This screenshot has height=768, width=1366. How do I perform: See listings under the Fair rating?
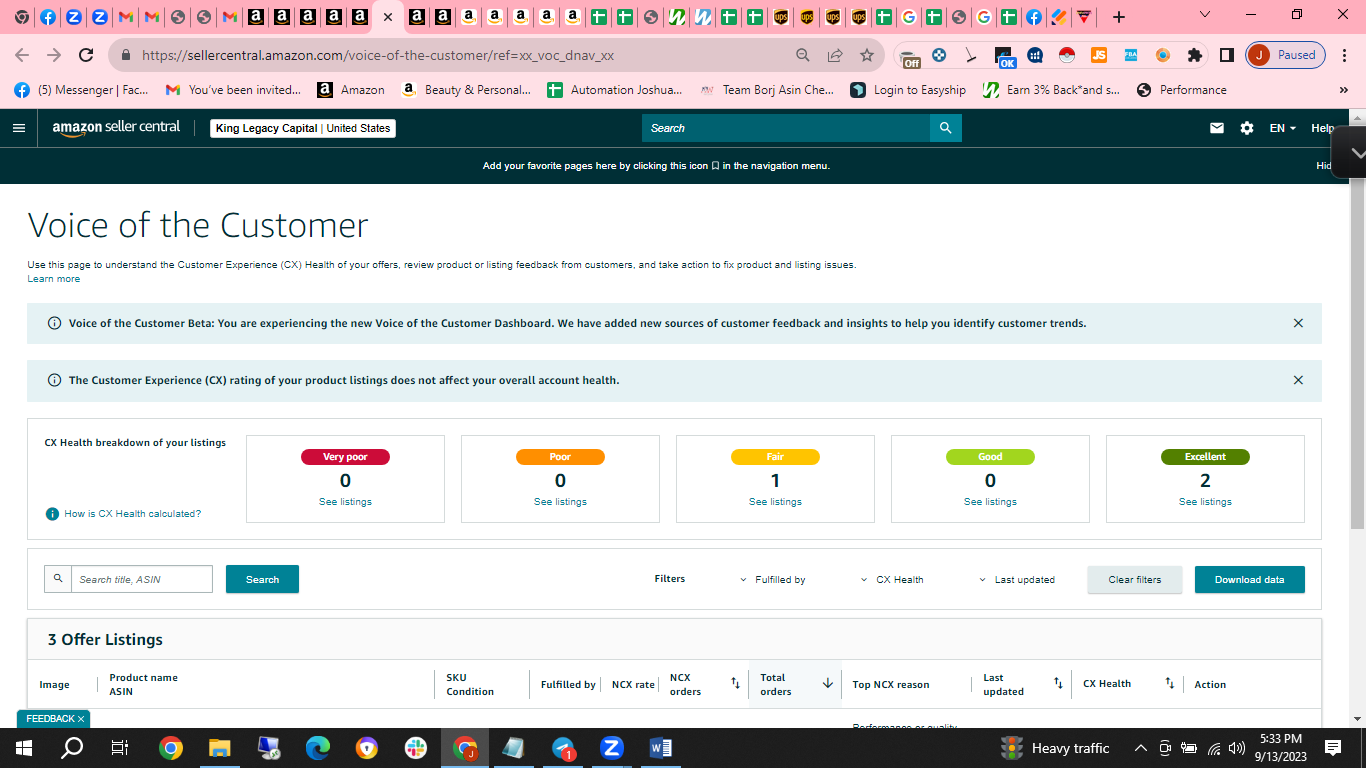click(775, 502)
